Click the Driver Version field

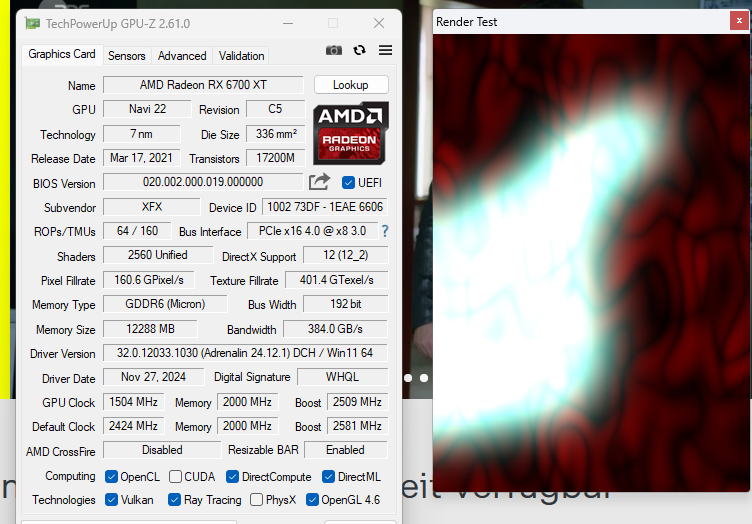(245, 352)
